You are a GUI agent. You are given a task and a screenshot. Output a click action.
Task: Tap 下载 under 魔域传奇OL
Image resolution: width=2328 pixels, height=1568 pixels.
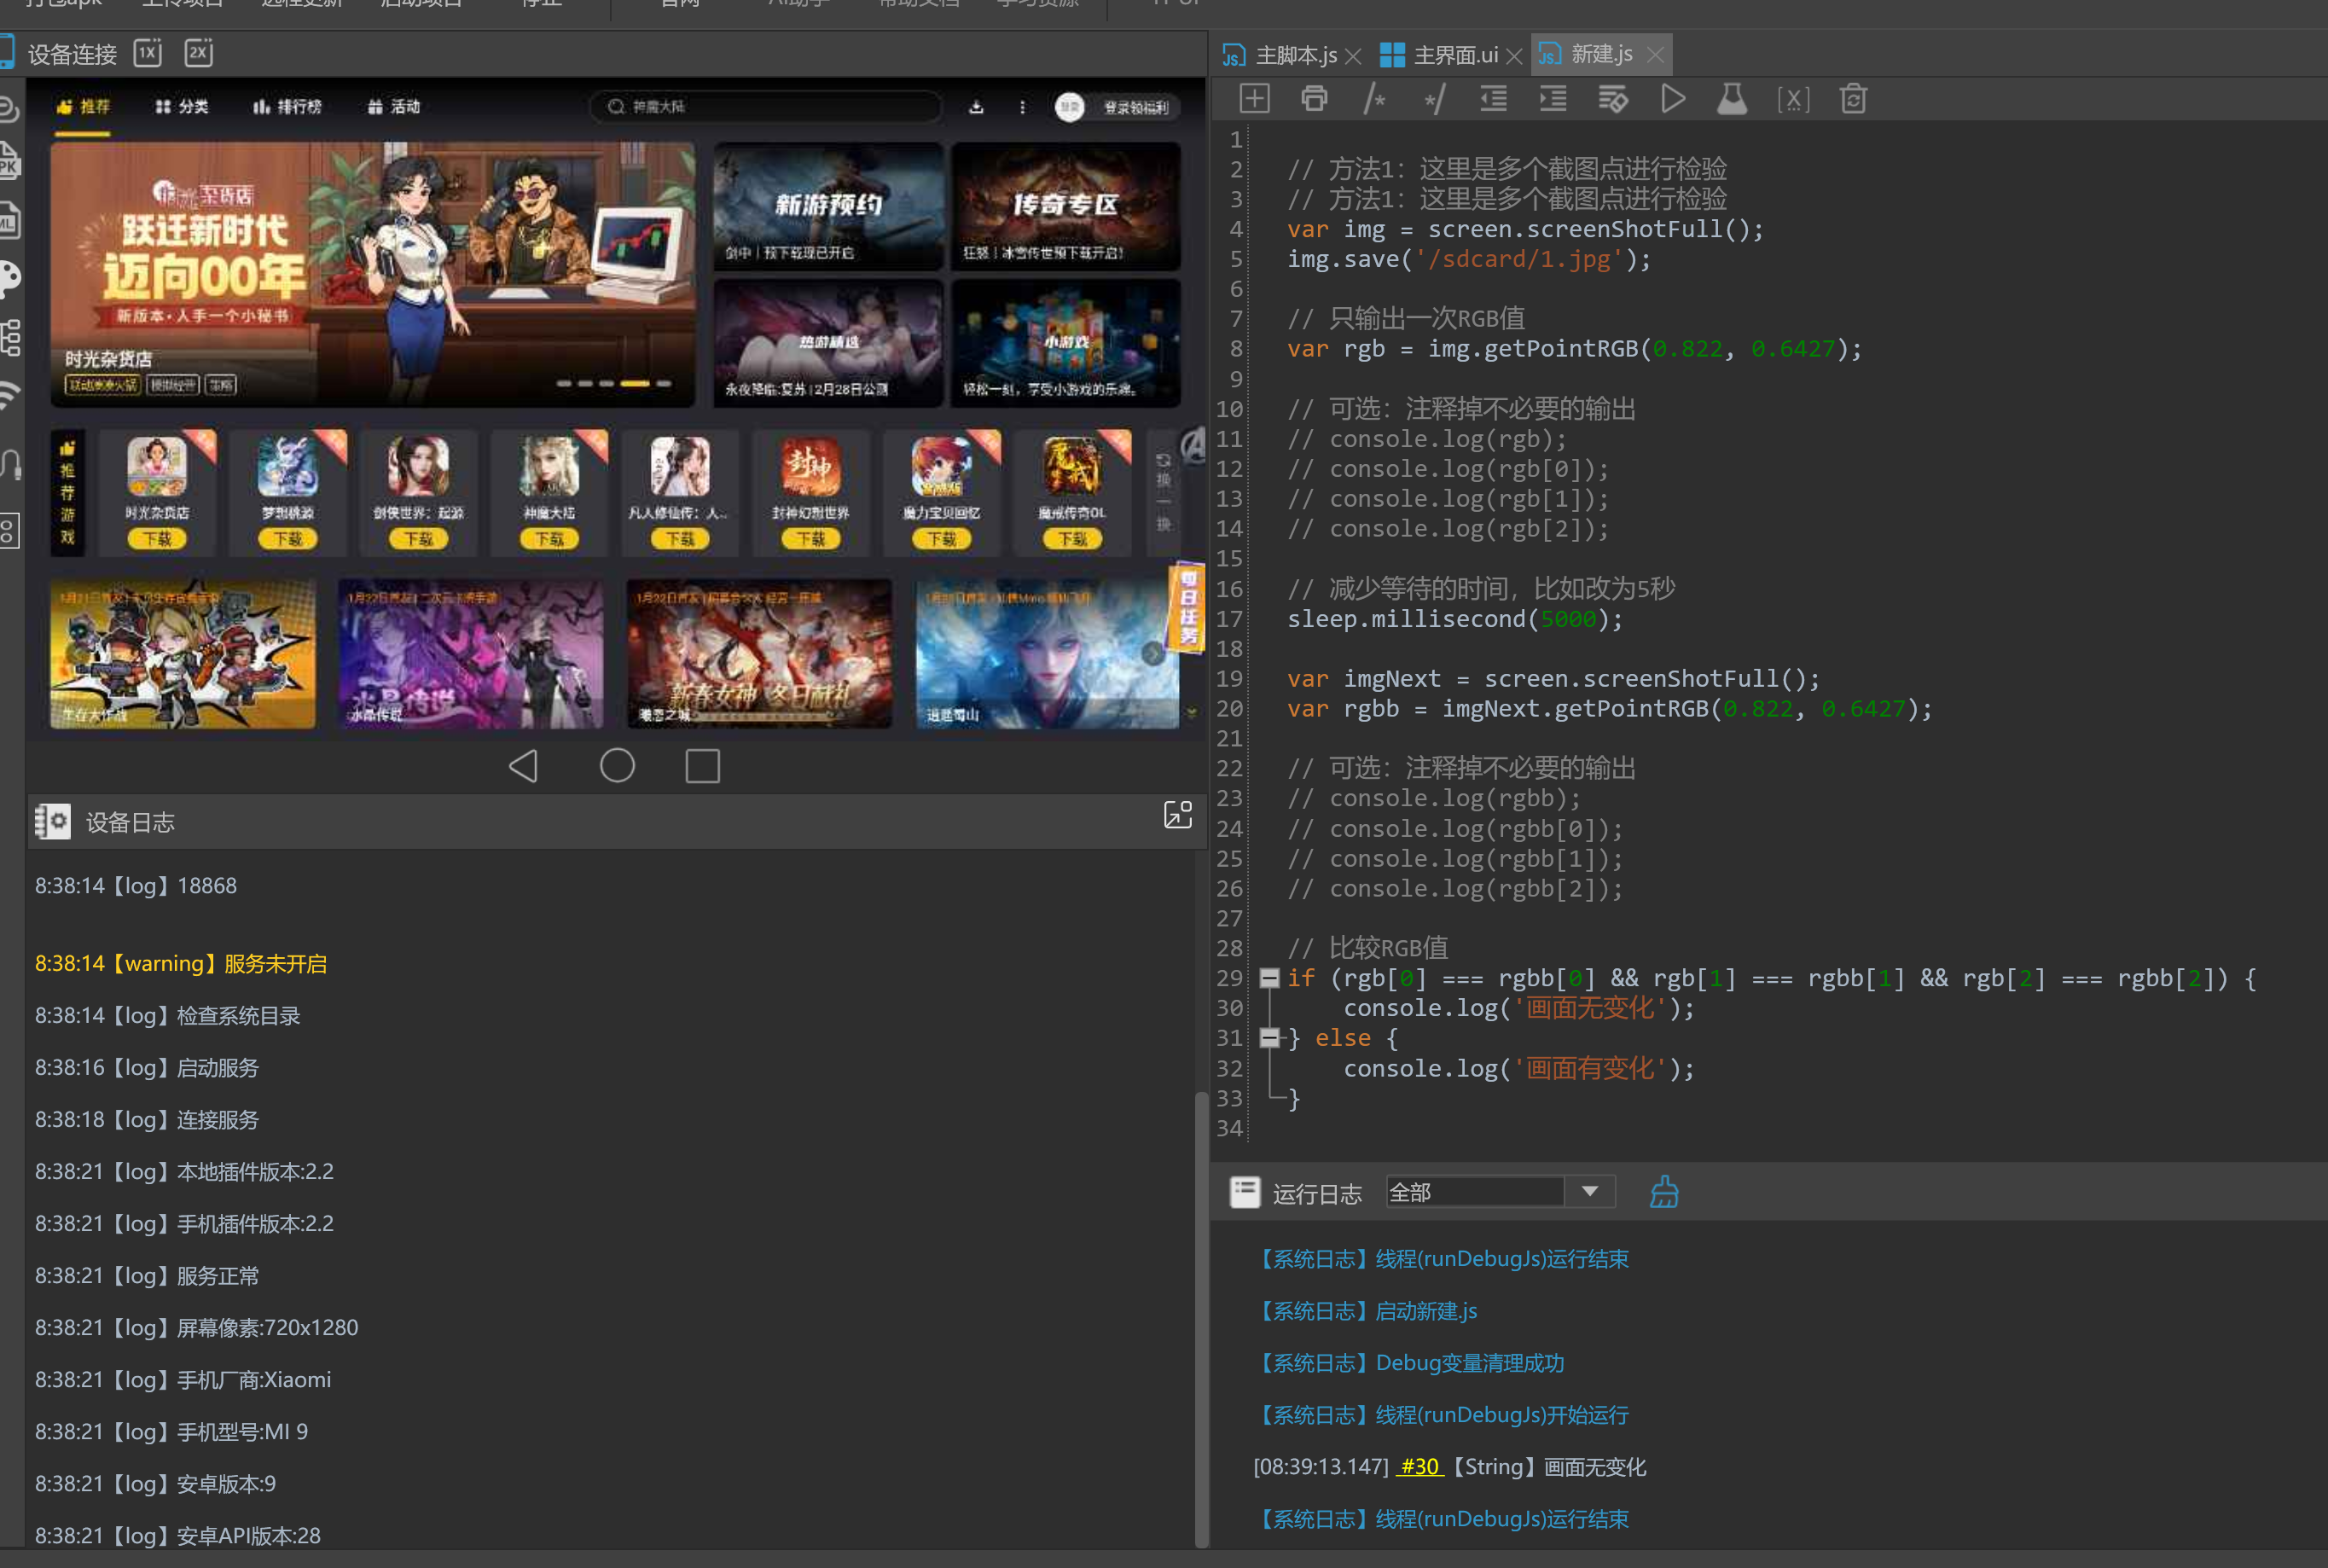coord(1072,539)
